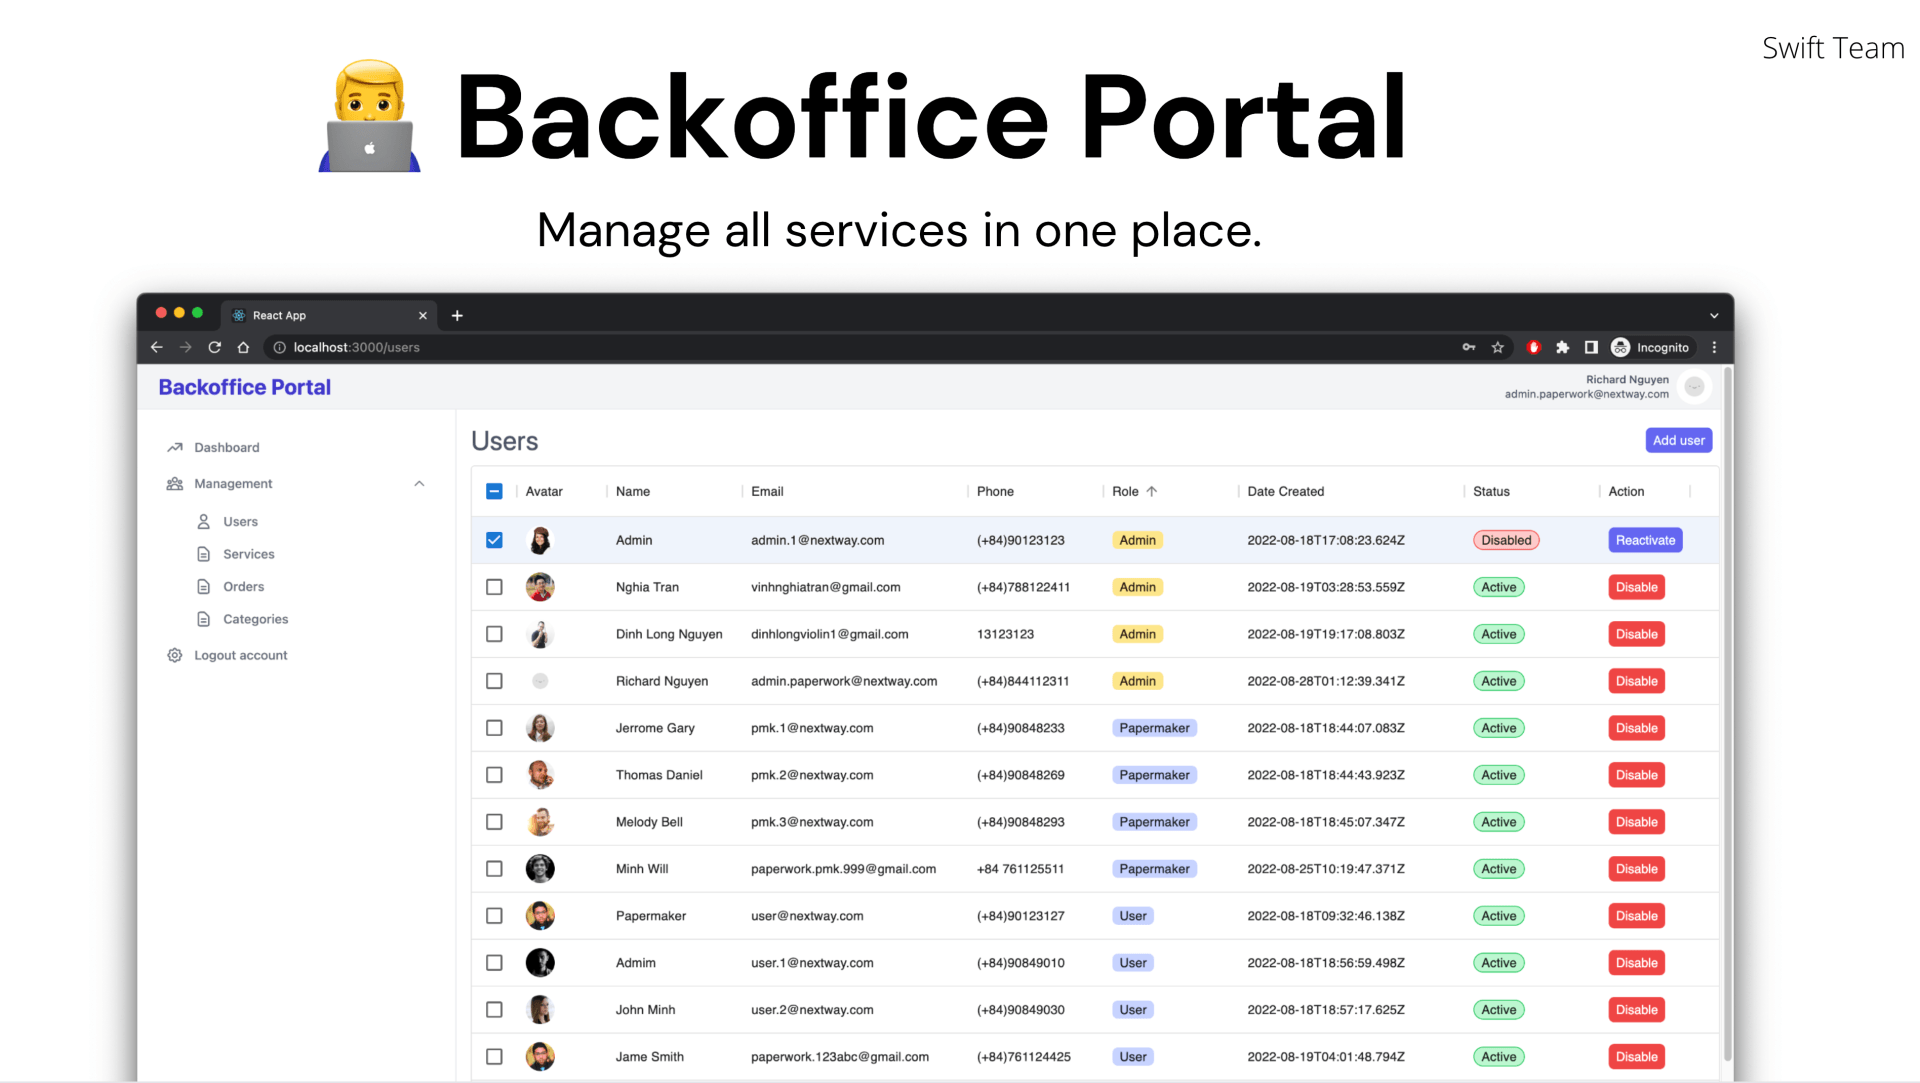Open Richard Nguyen's profile avatar in header
The width and height of the screenshot is (1920, 1083).
[1694, 386]
